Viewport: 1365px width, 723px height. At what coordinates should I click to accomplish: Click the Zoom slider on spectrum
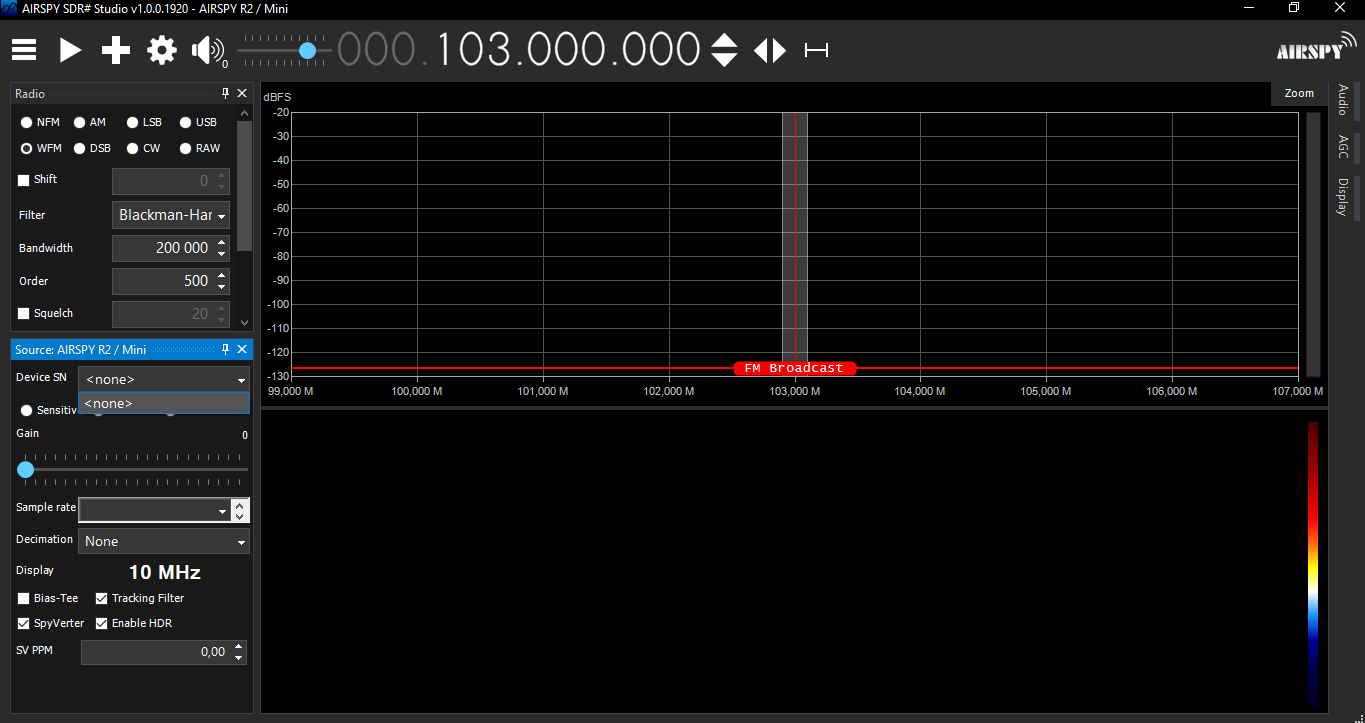point(1313,244)
